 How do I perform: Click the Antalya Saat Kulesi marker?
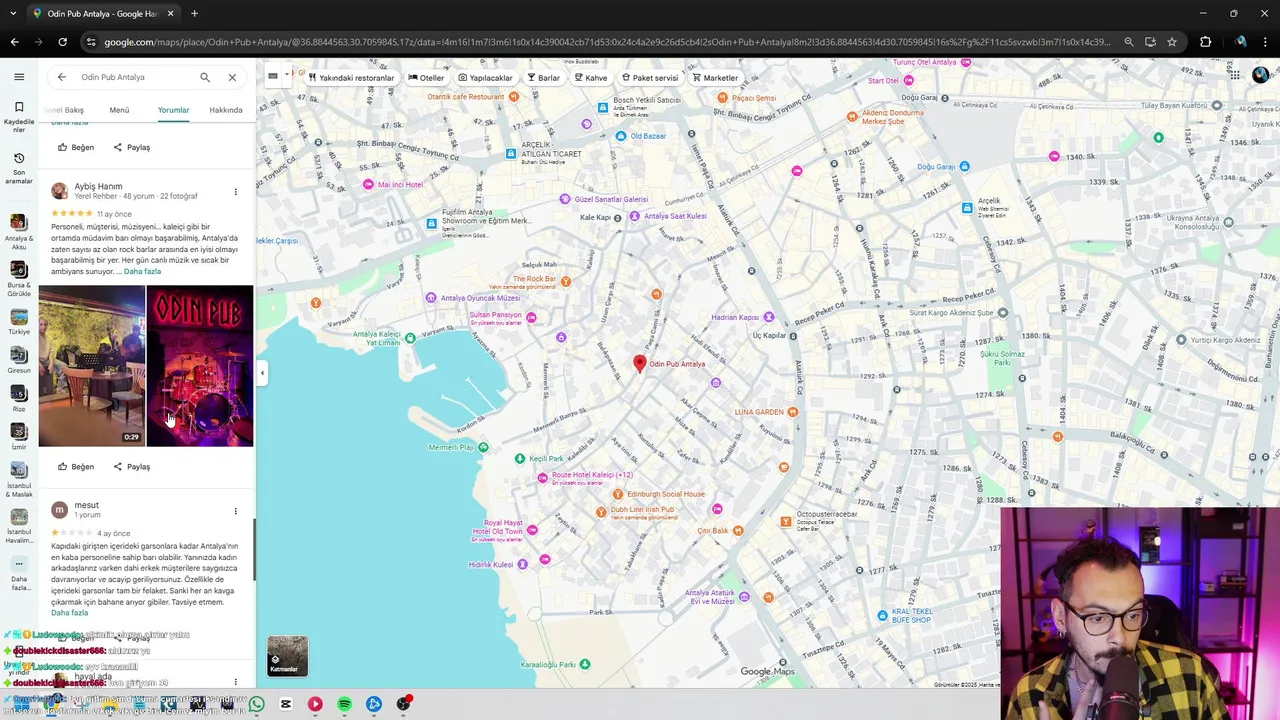[636, 216]
